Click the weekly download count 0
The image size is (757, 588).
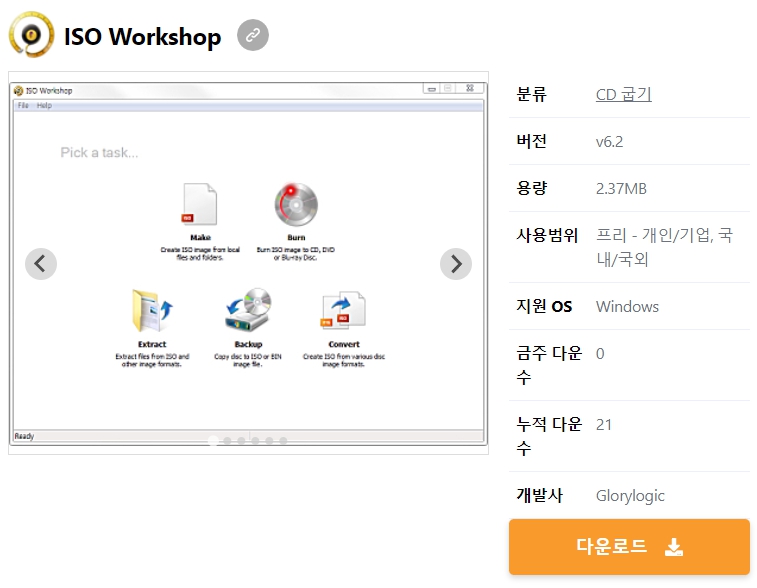(600, 354)
